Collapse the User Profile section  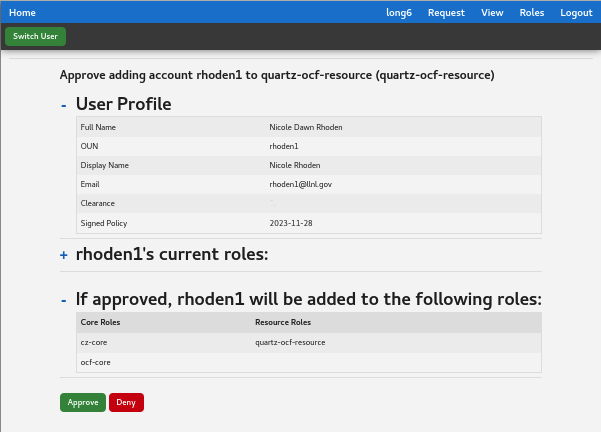coord(64,105)
